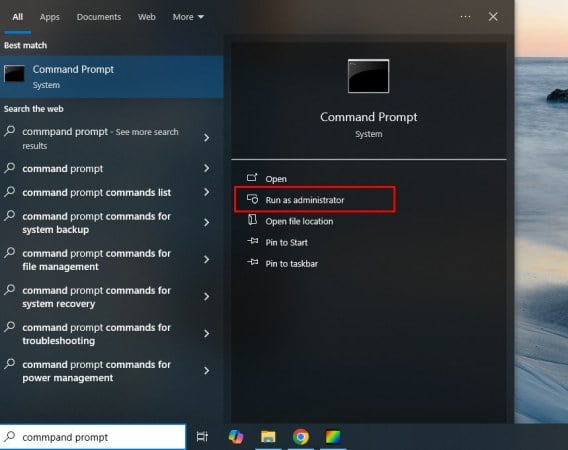Expand arrow for 'troubleshooting' suggestion
Screen dimensions: 568x450
206,333
